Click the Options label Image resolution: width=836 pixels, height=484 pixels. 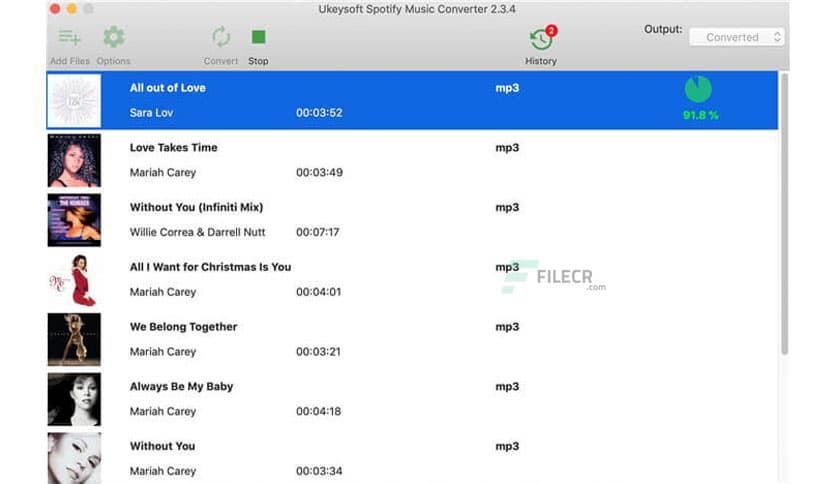113,61
